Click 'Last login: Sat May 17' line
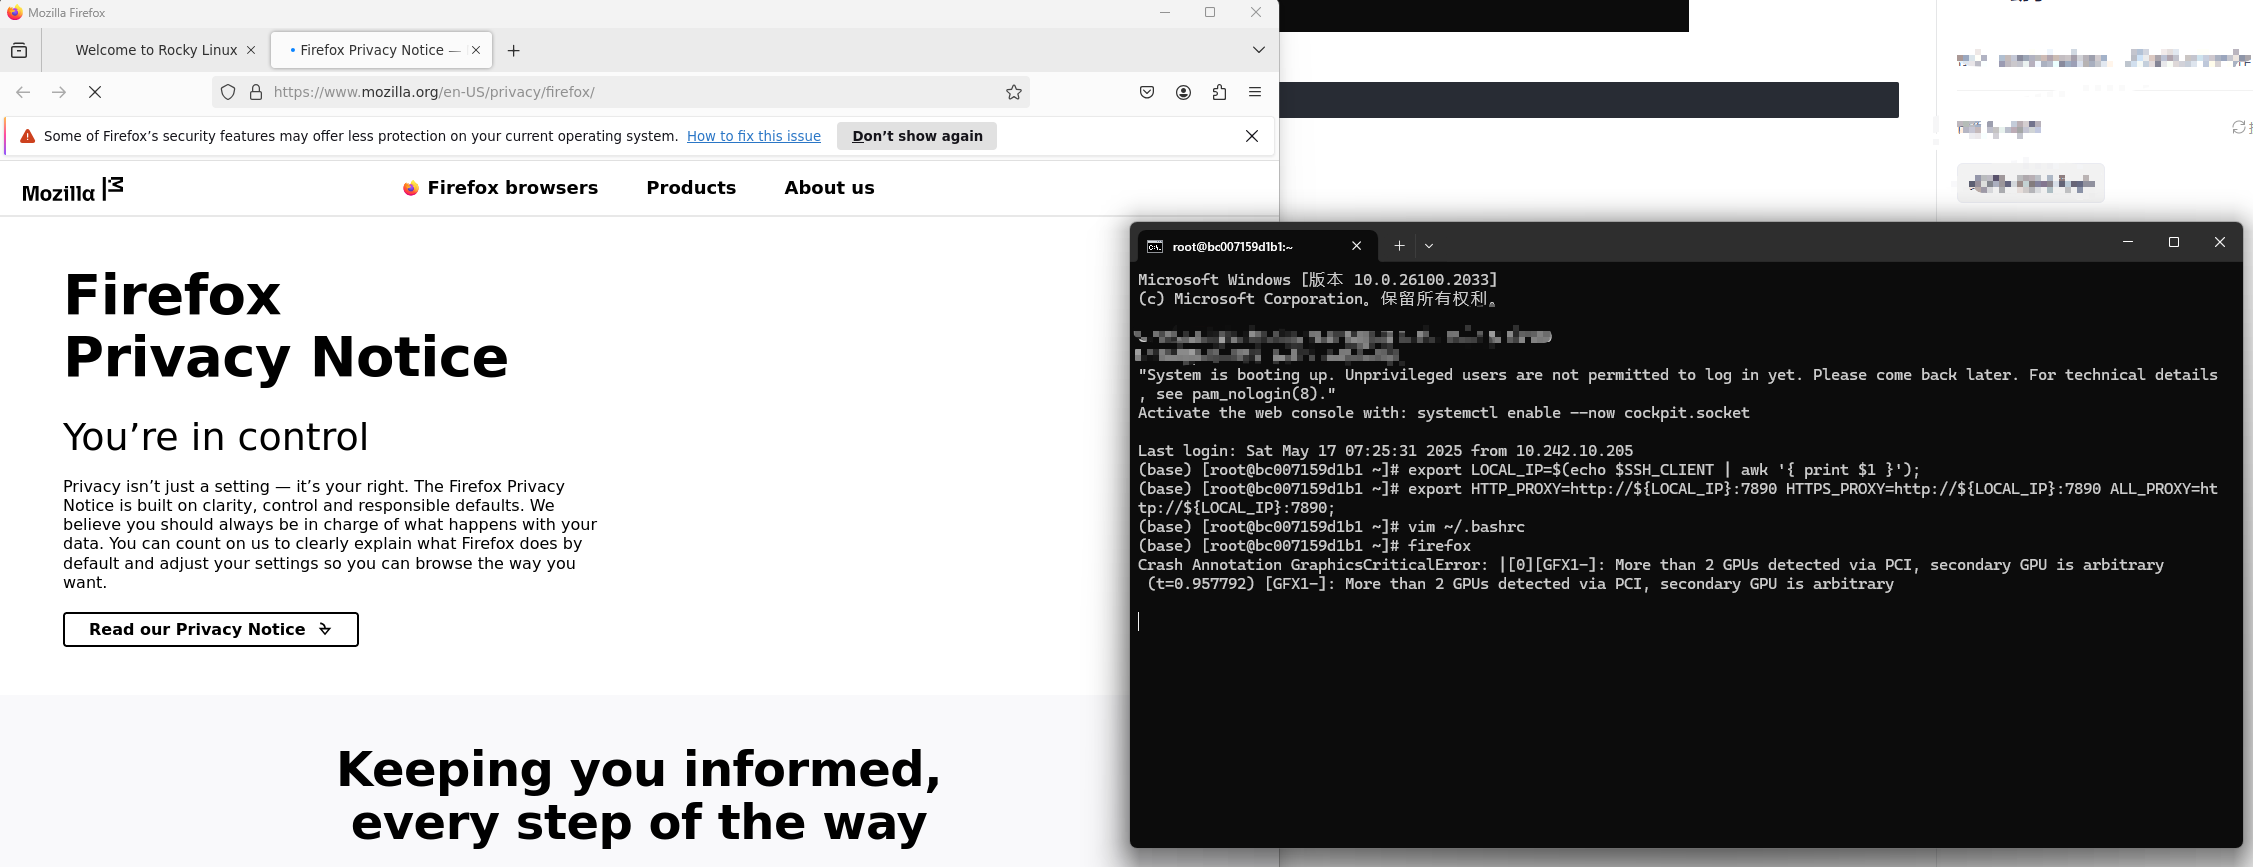2253x867 pixels. click(x=1385, y=451)
